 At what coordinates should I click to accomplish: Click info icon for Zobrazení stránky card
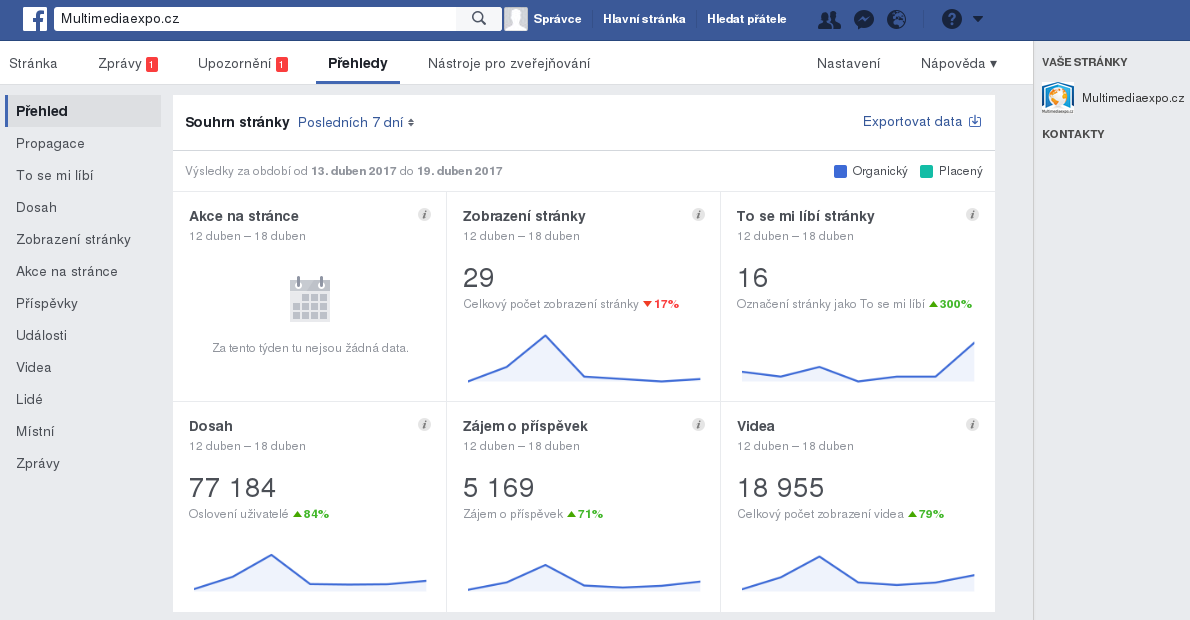point(698,215)
